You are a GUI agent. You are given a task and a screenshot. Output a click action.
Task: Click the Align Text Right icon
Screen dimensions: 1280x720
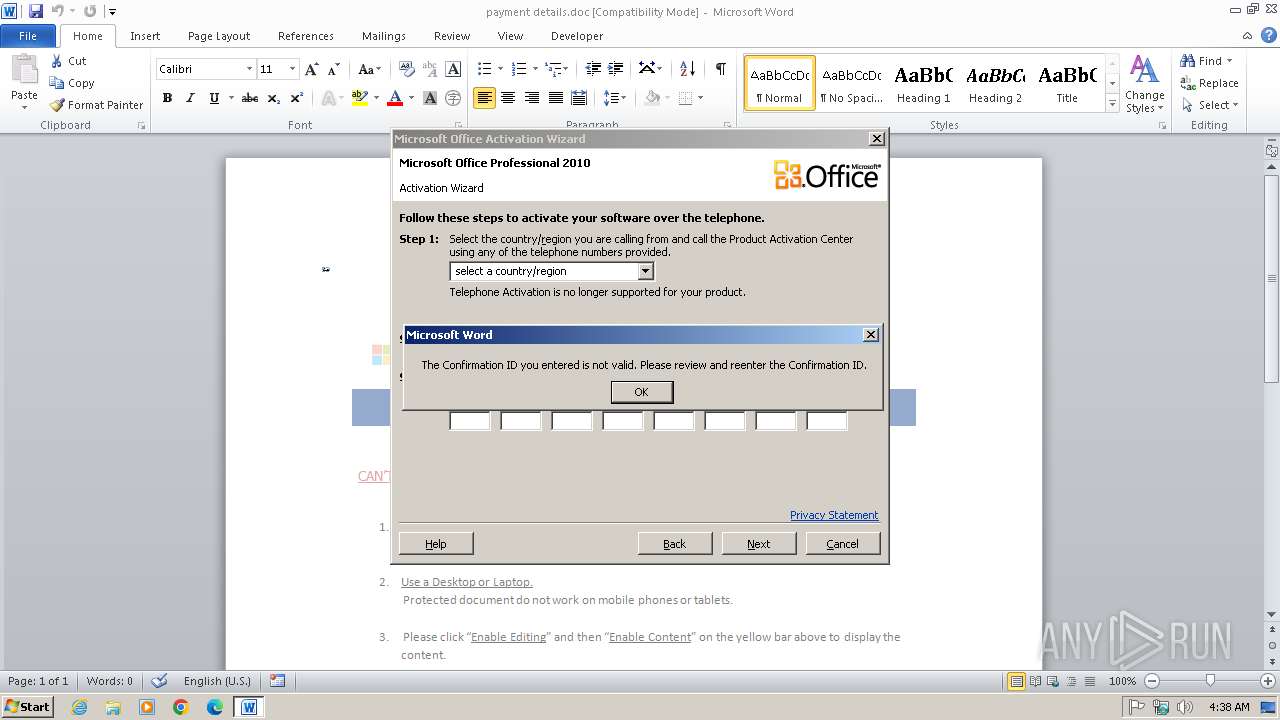(532, 98)
